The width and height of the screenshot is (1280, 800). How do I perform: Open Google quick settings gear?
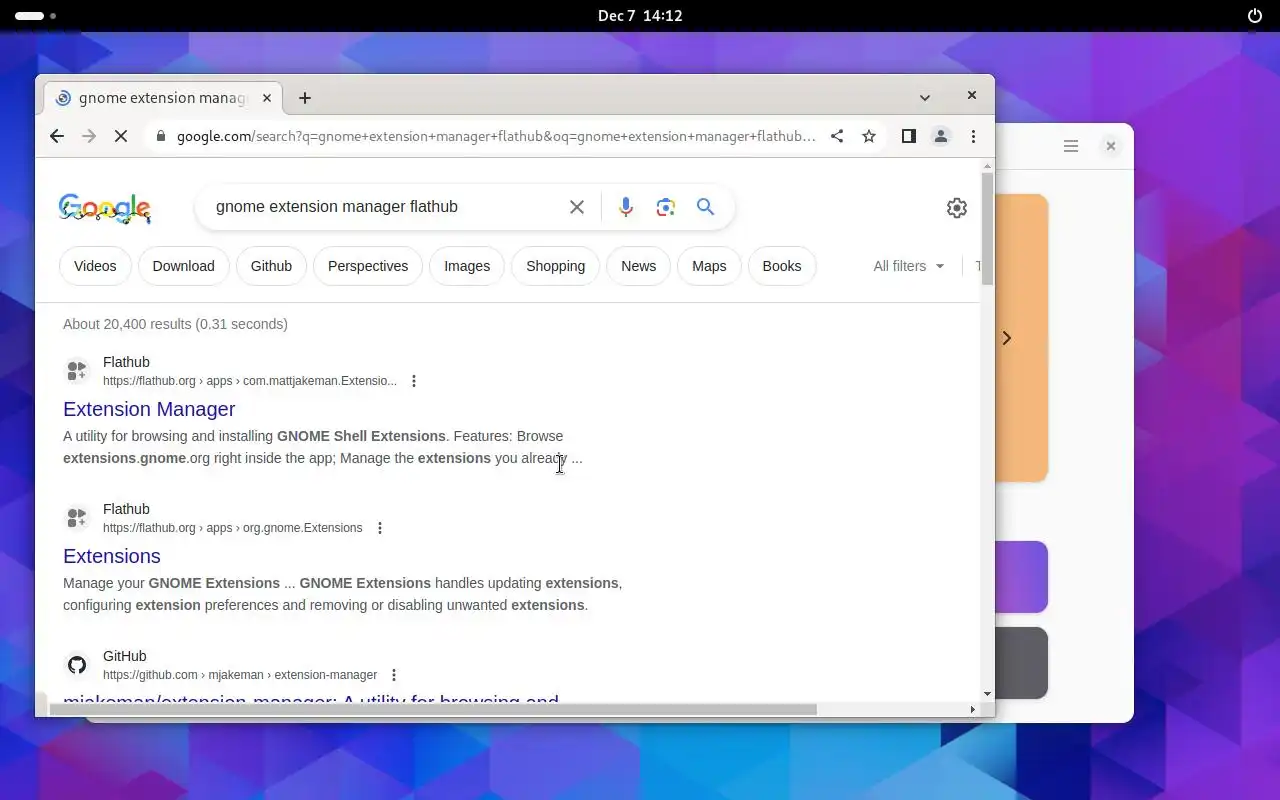click(x=957, y=207)
